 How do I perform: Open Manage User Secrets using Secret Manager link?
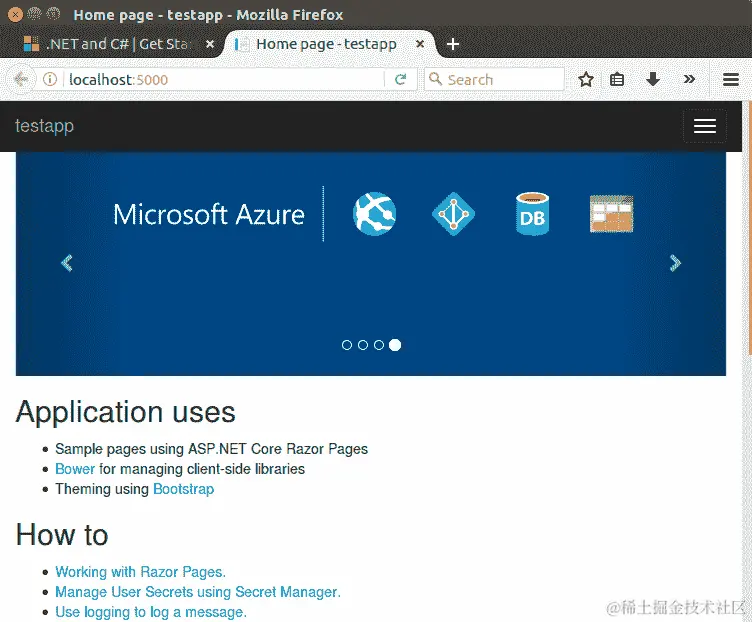198,592
